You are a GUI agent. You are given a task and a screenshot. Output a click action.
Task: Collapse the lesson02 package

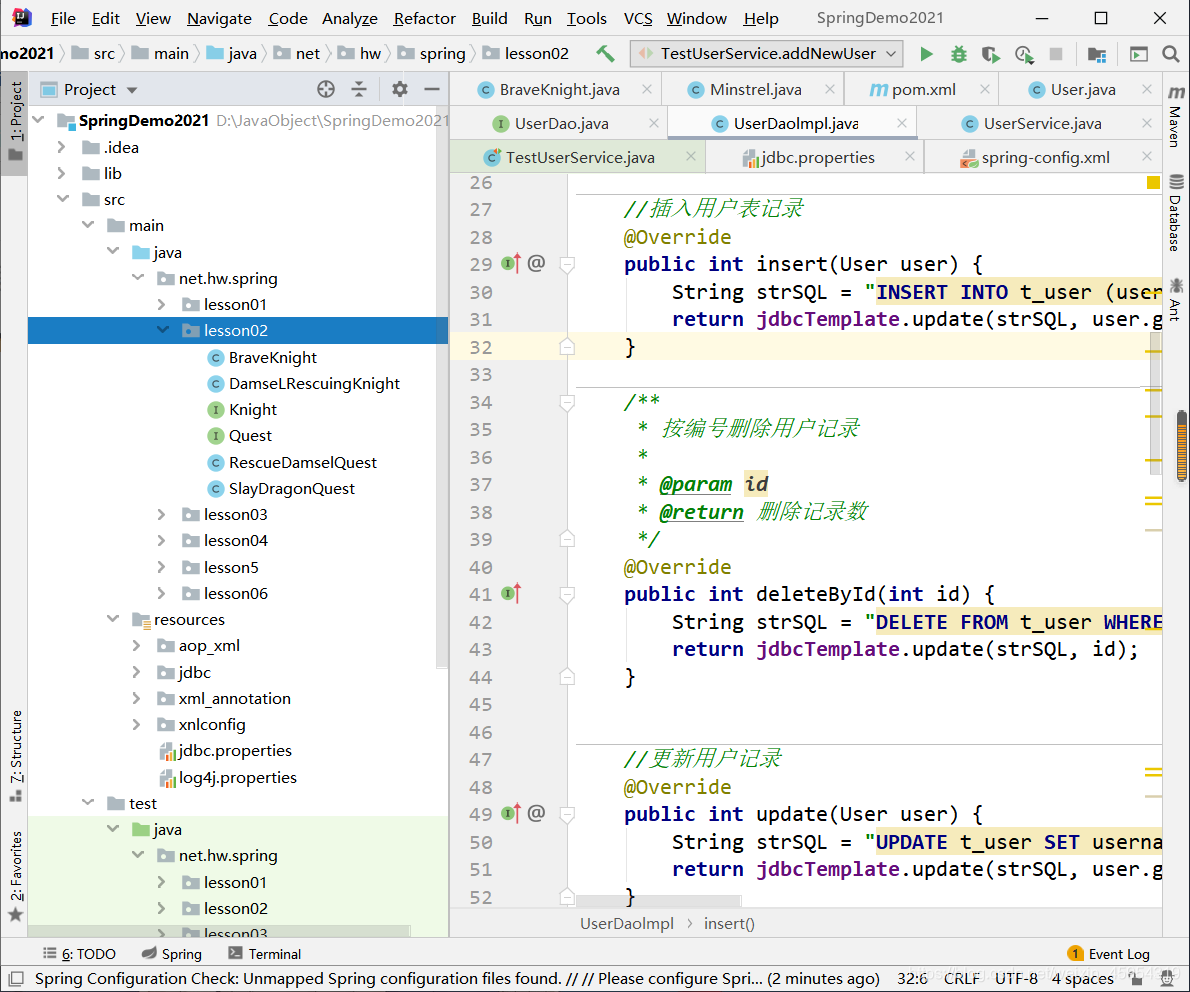click(x=162, y=330)
